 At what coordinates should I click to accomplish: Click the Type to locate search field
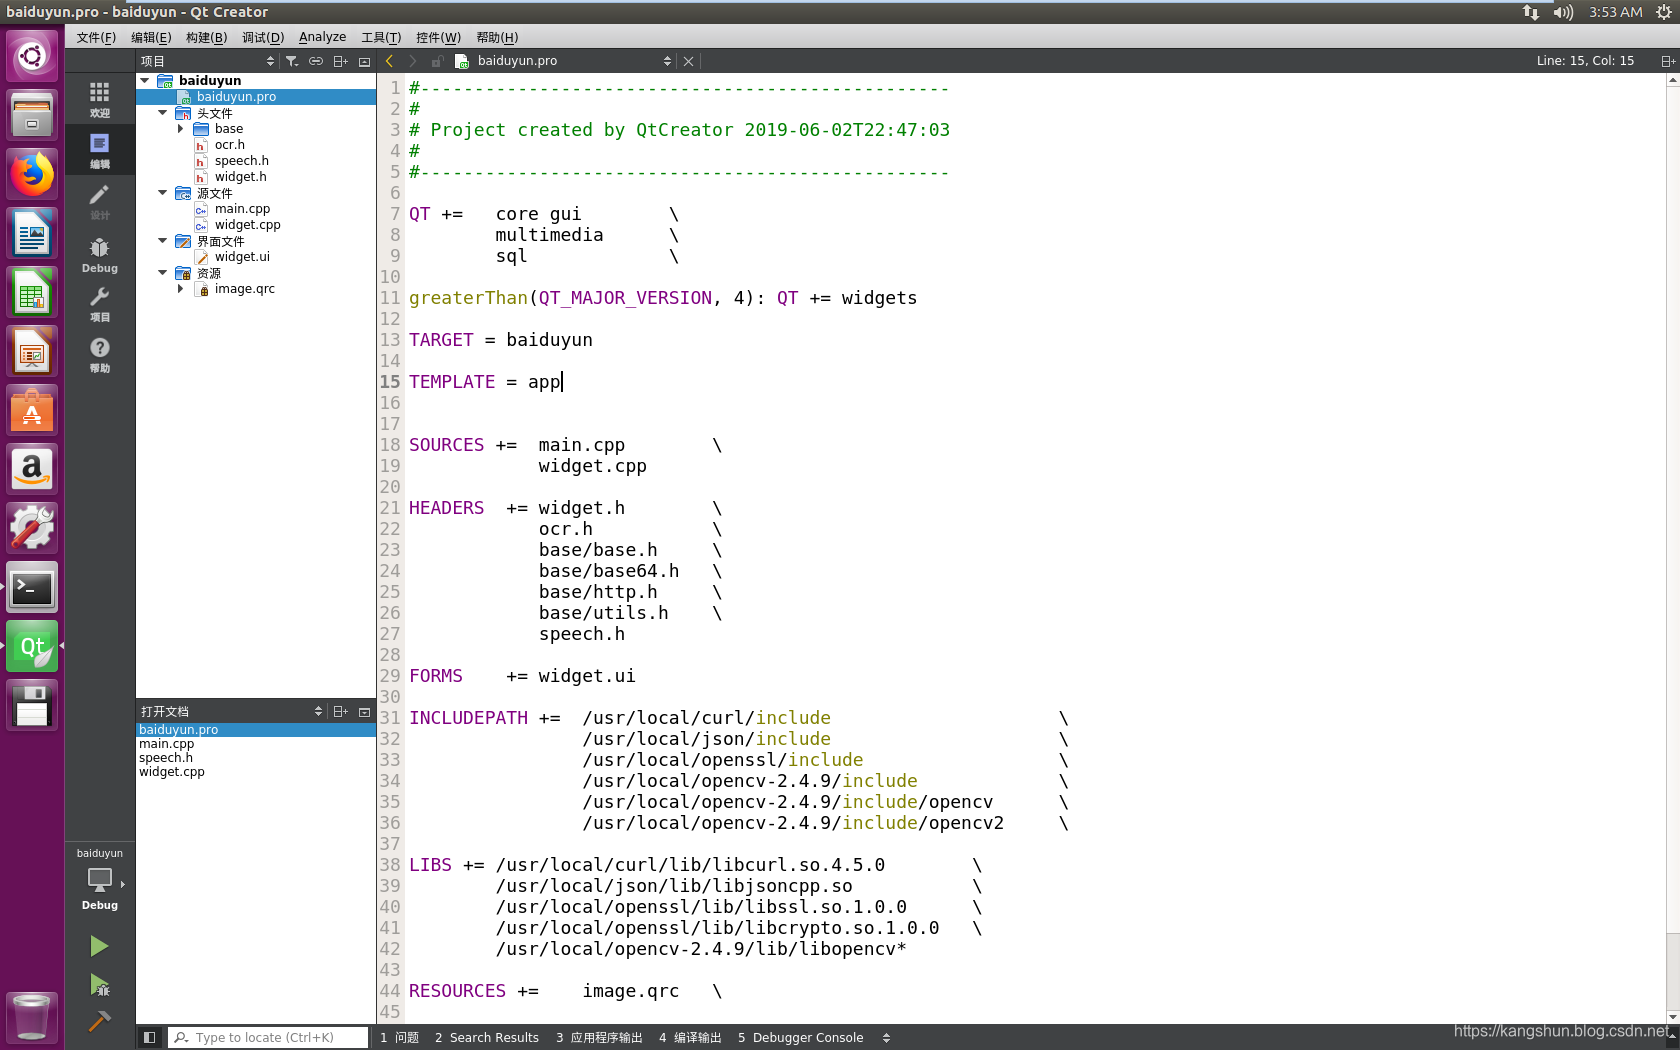point(267,1037)
